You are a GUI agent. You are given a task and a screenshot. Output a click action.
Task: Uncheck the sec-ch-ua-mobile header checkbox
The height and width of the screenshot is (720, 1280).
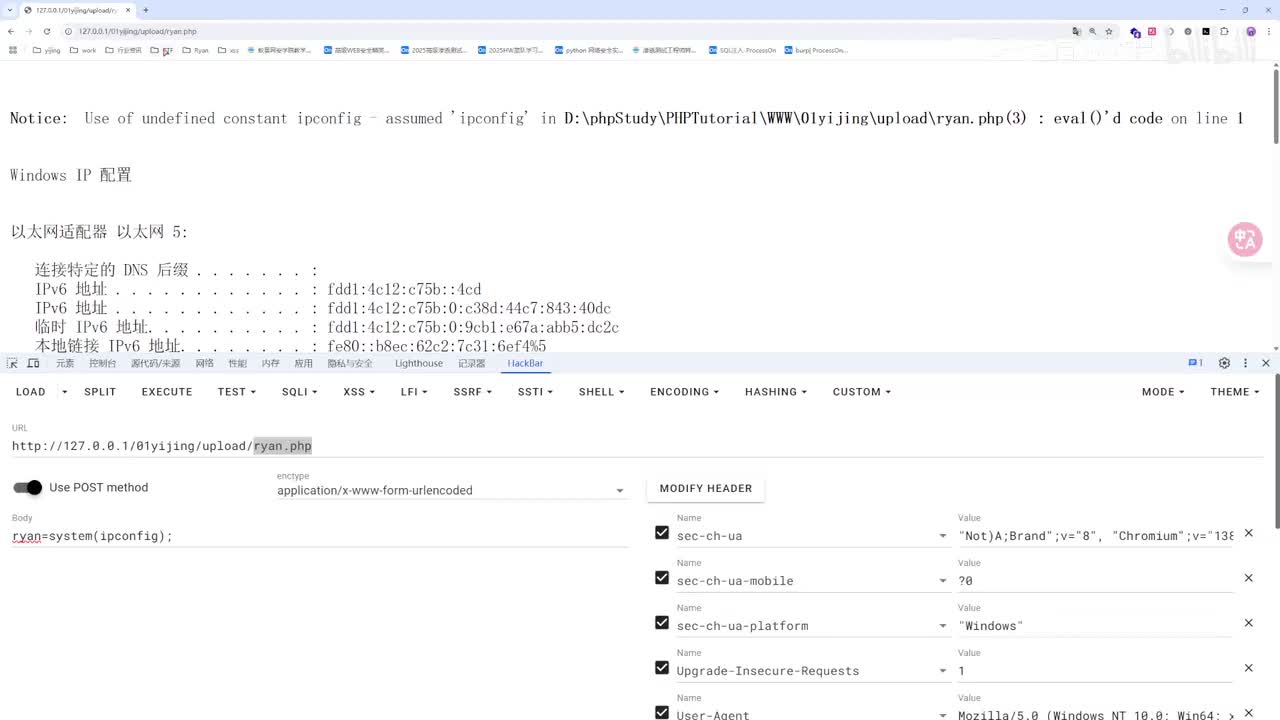click(x=662, y=578)
